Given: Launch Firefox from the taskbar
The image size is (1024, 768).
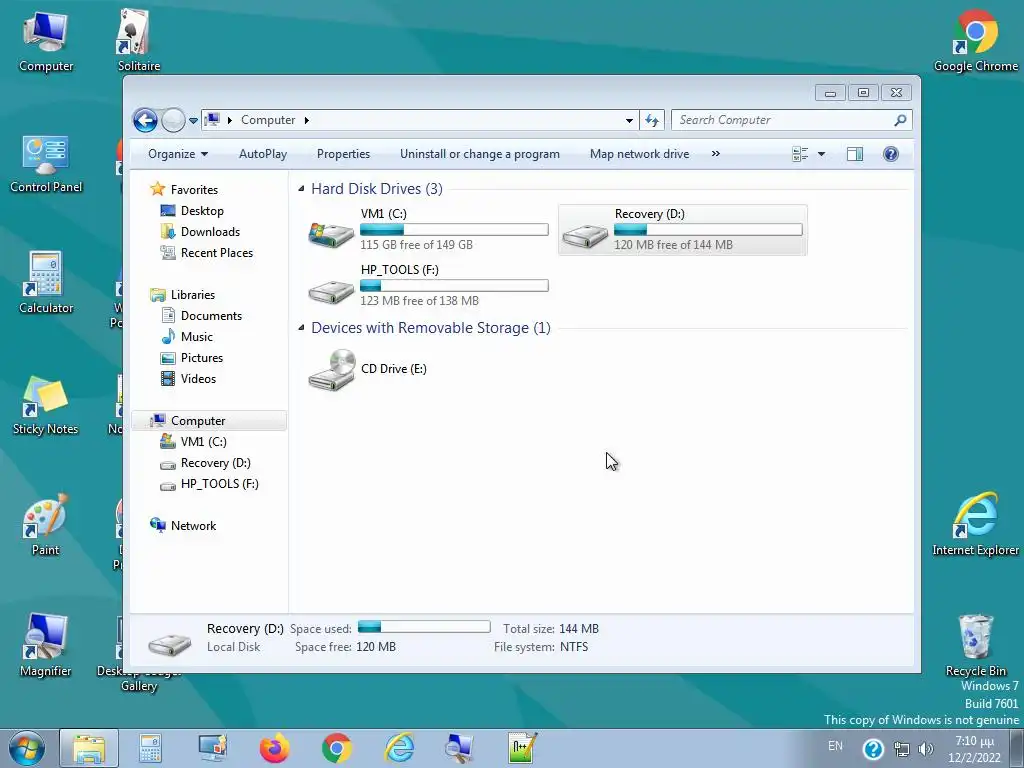Looking at the screenshot, I should pos(274,748).
